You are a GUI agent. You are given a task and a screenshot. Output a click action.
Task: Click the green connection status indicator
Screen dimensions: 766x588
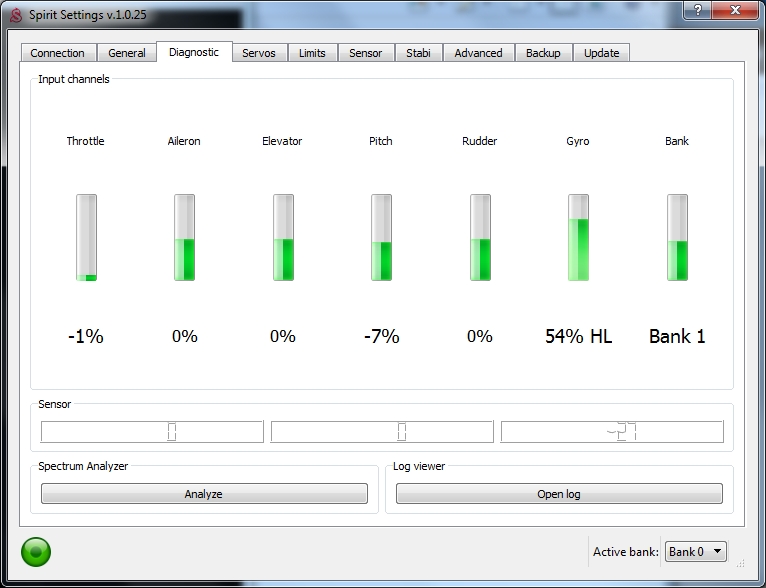coord(36,551)
